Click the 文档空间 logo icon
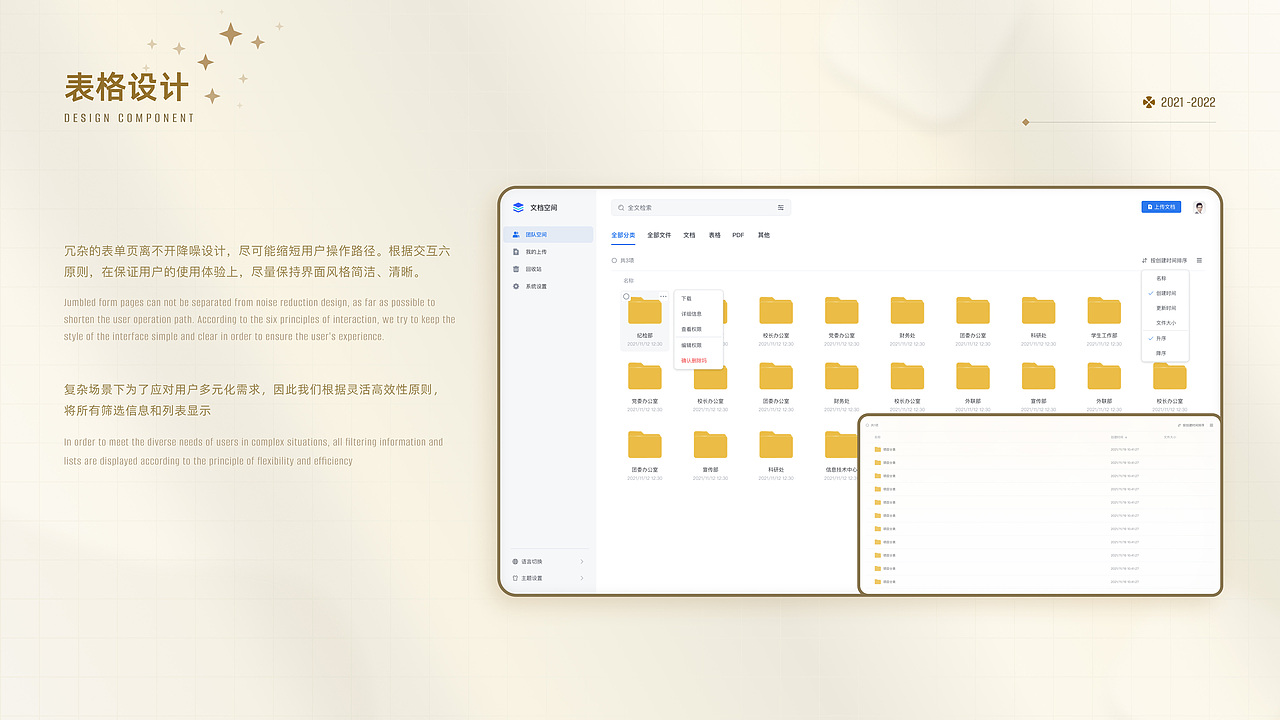Viewport: 1280px width, 720px height. click(x=518, y=207)
